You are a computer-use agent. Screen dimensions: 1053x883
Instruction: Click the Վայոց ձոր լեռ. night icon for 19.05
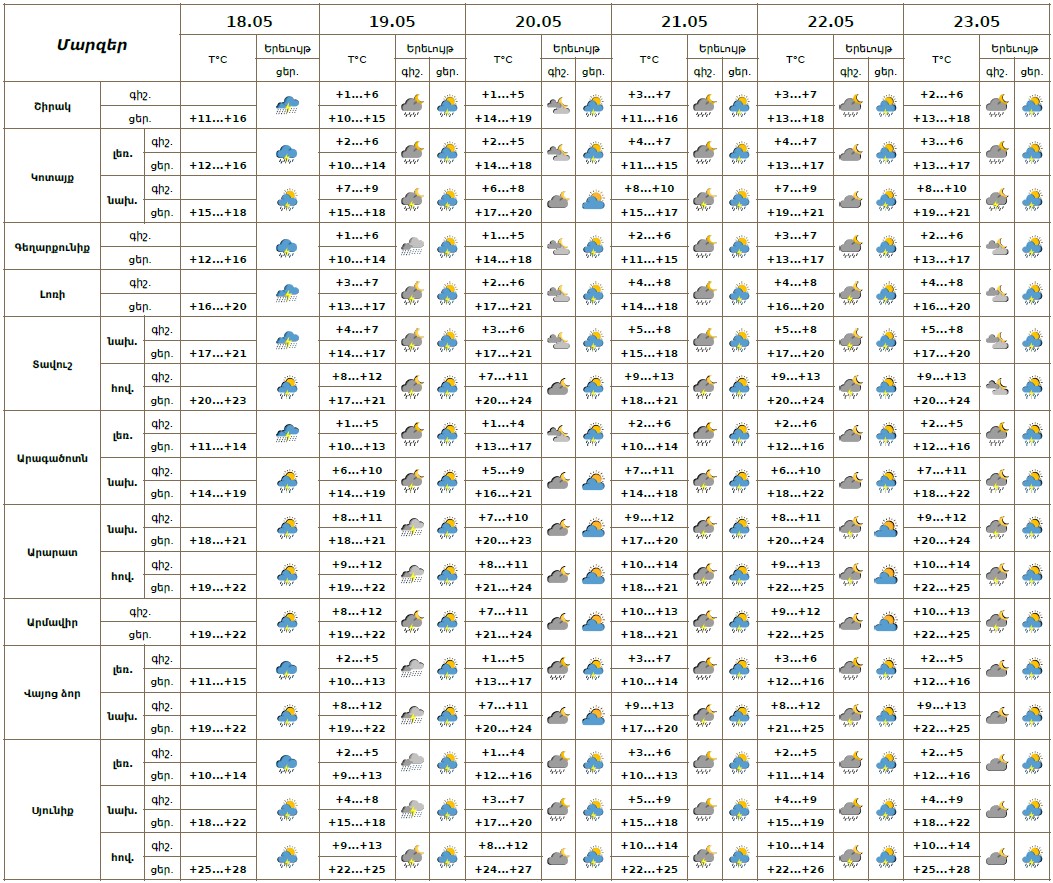(412, 669)
